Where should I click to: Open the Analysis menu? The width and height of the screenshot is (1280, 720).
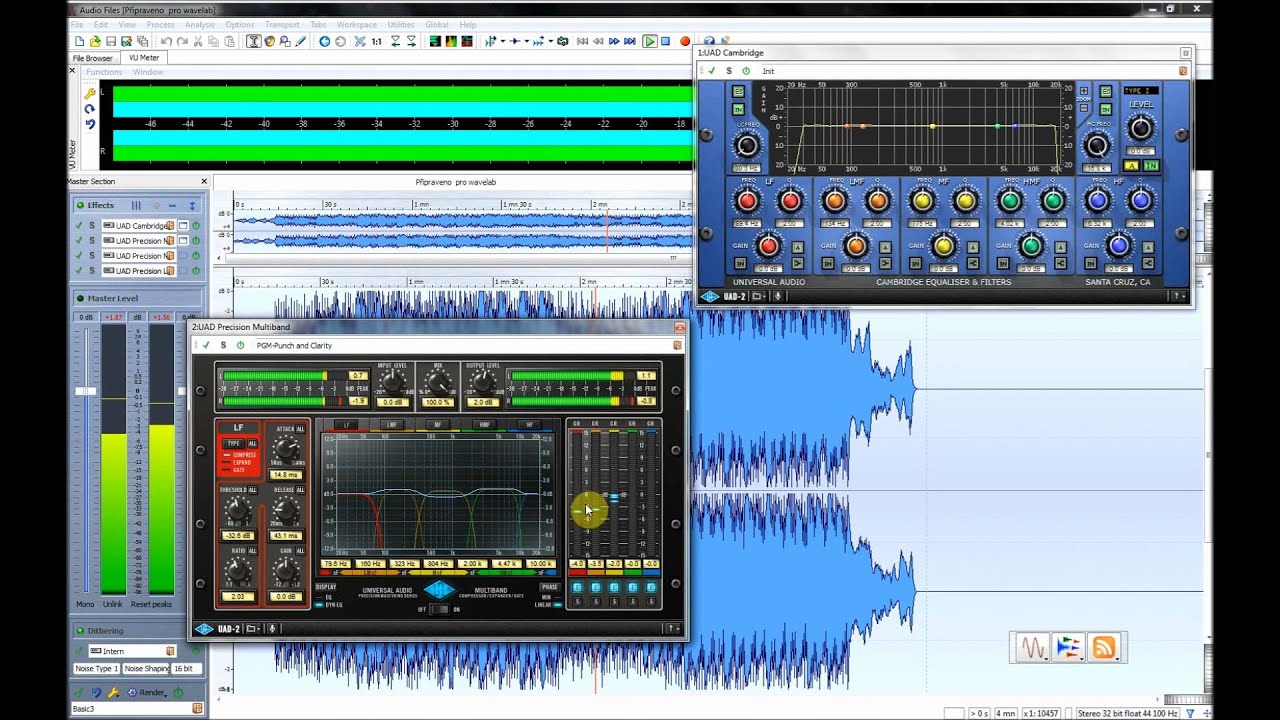click(x=199, y=24)
